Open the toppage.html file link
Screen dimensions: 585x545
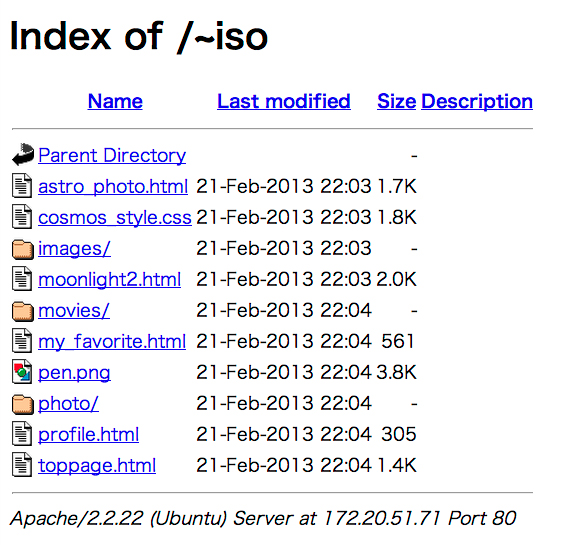click(97, 465)
